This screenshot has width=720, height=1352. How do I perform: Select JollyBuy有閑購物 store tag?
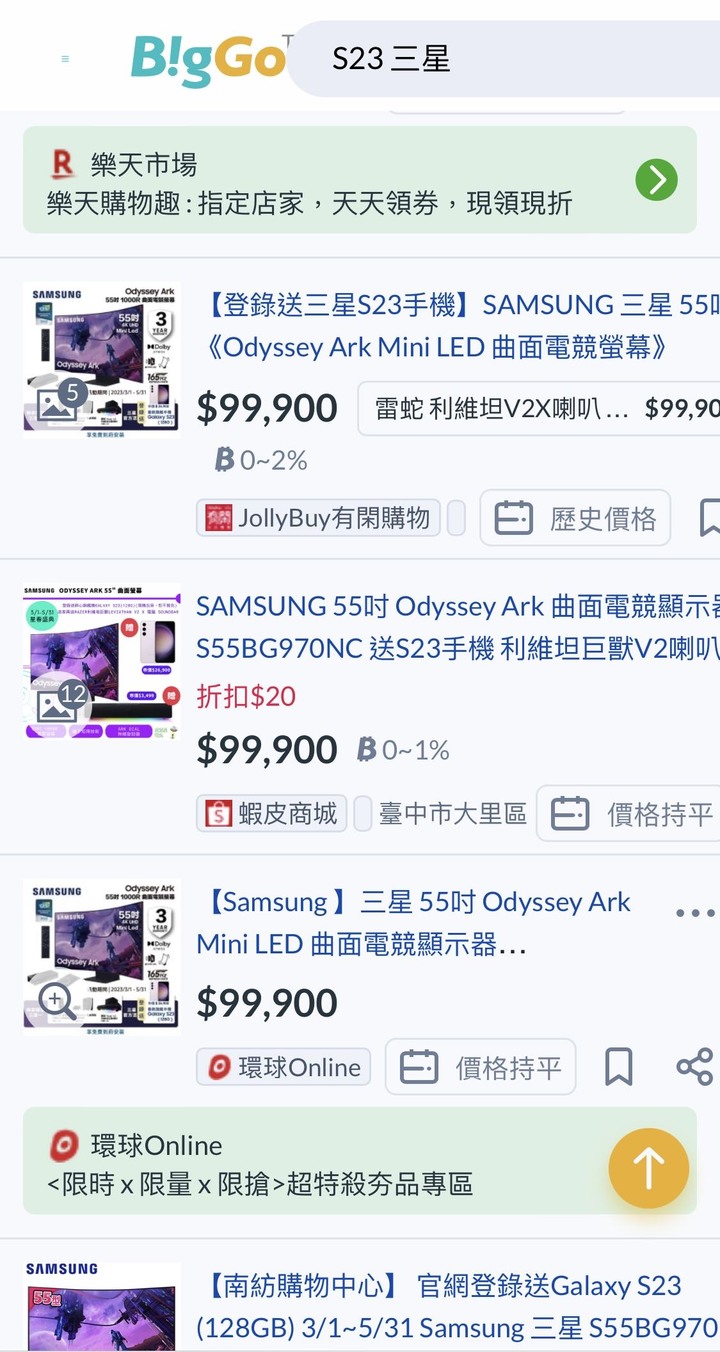tap(319, 518)
